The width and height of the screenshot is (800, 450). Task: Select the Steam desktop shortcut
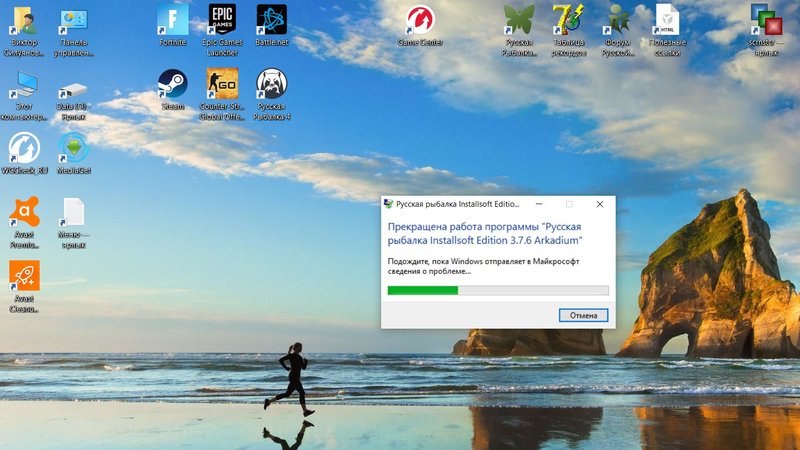pos(172,84)
